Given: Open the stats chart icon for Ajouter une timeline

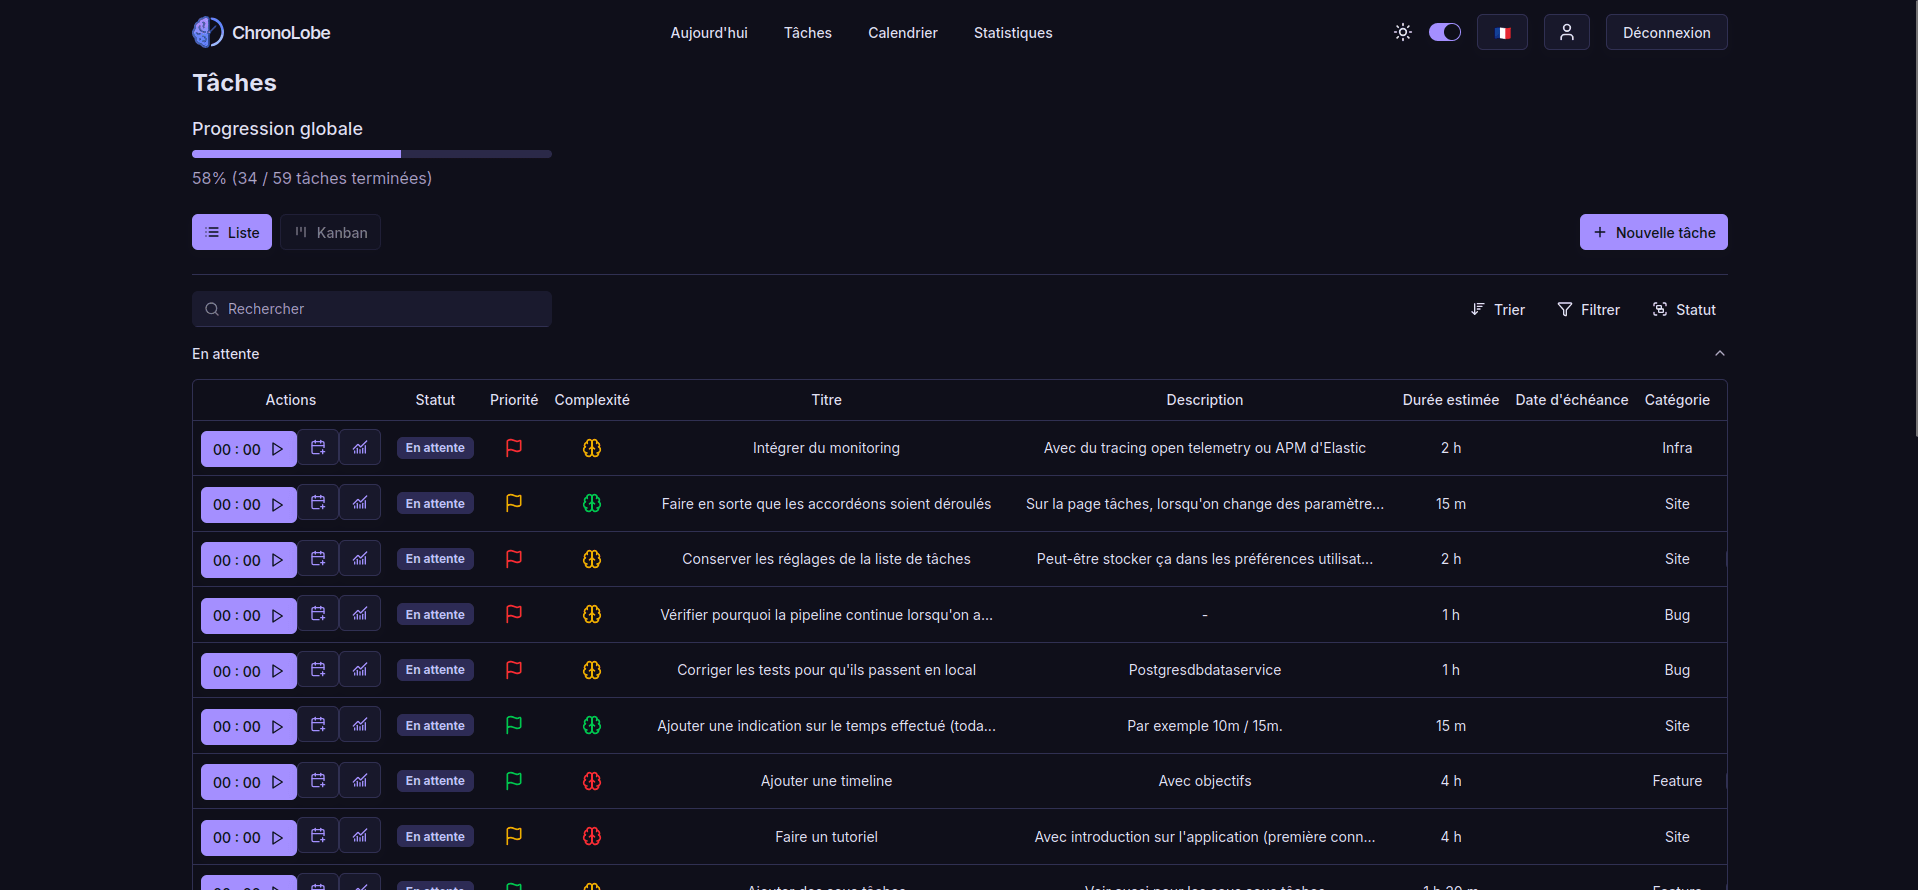Looking at the screenshot, I should 360,781.
